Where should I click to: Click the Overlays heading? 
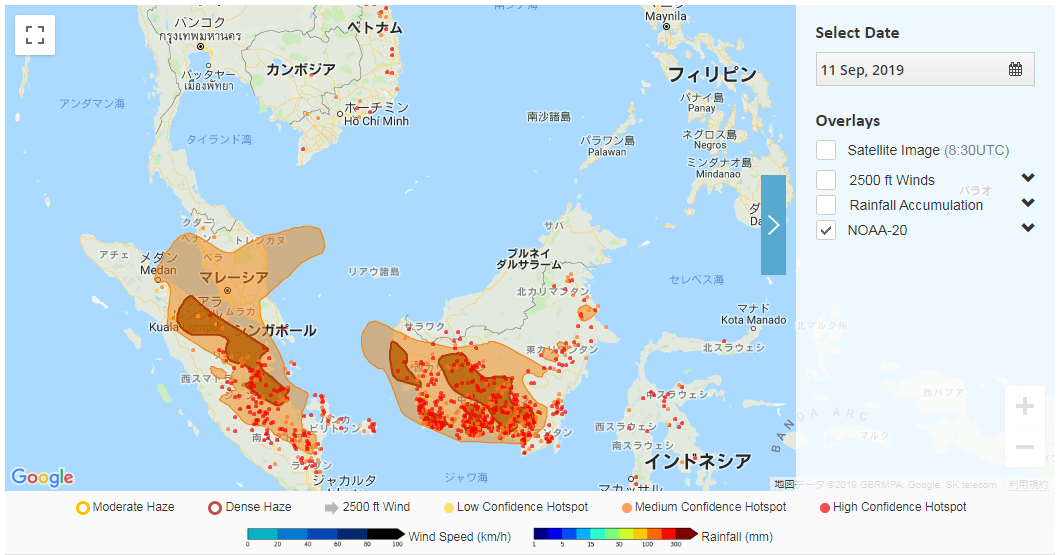pos(848,121)
